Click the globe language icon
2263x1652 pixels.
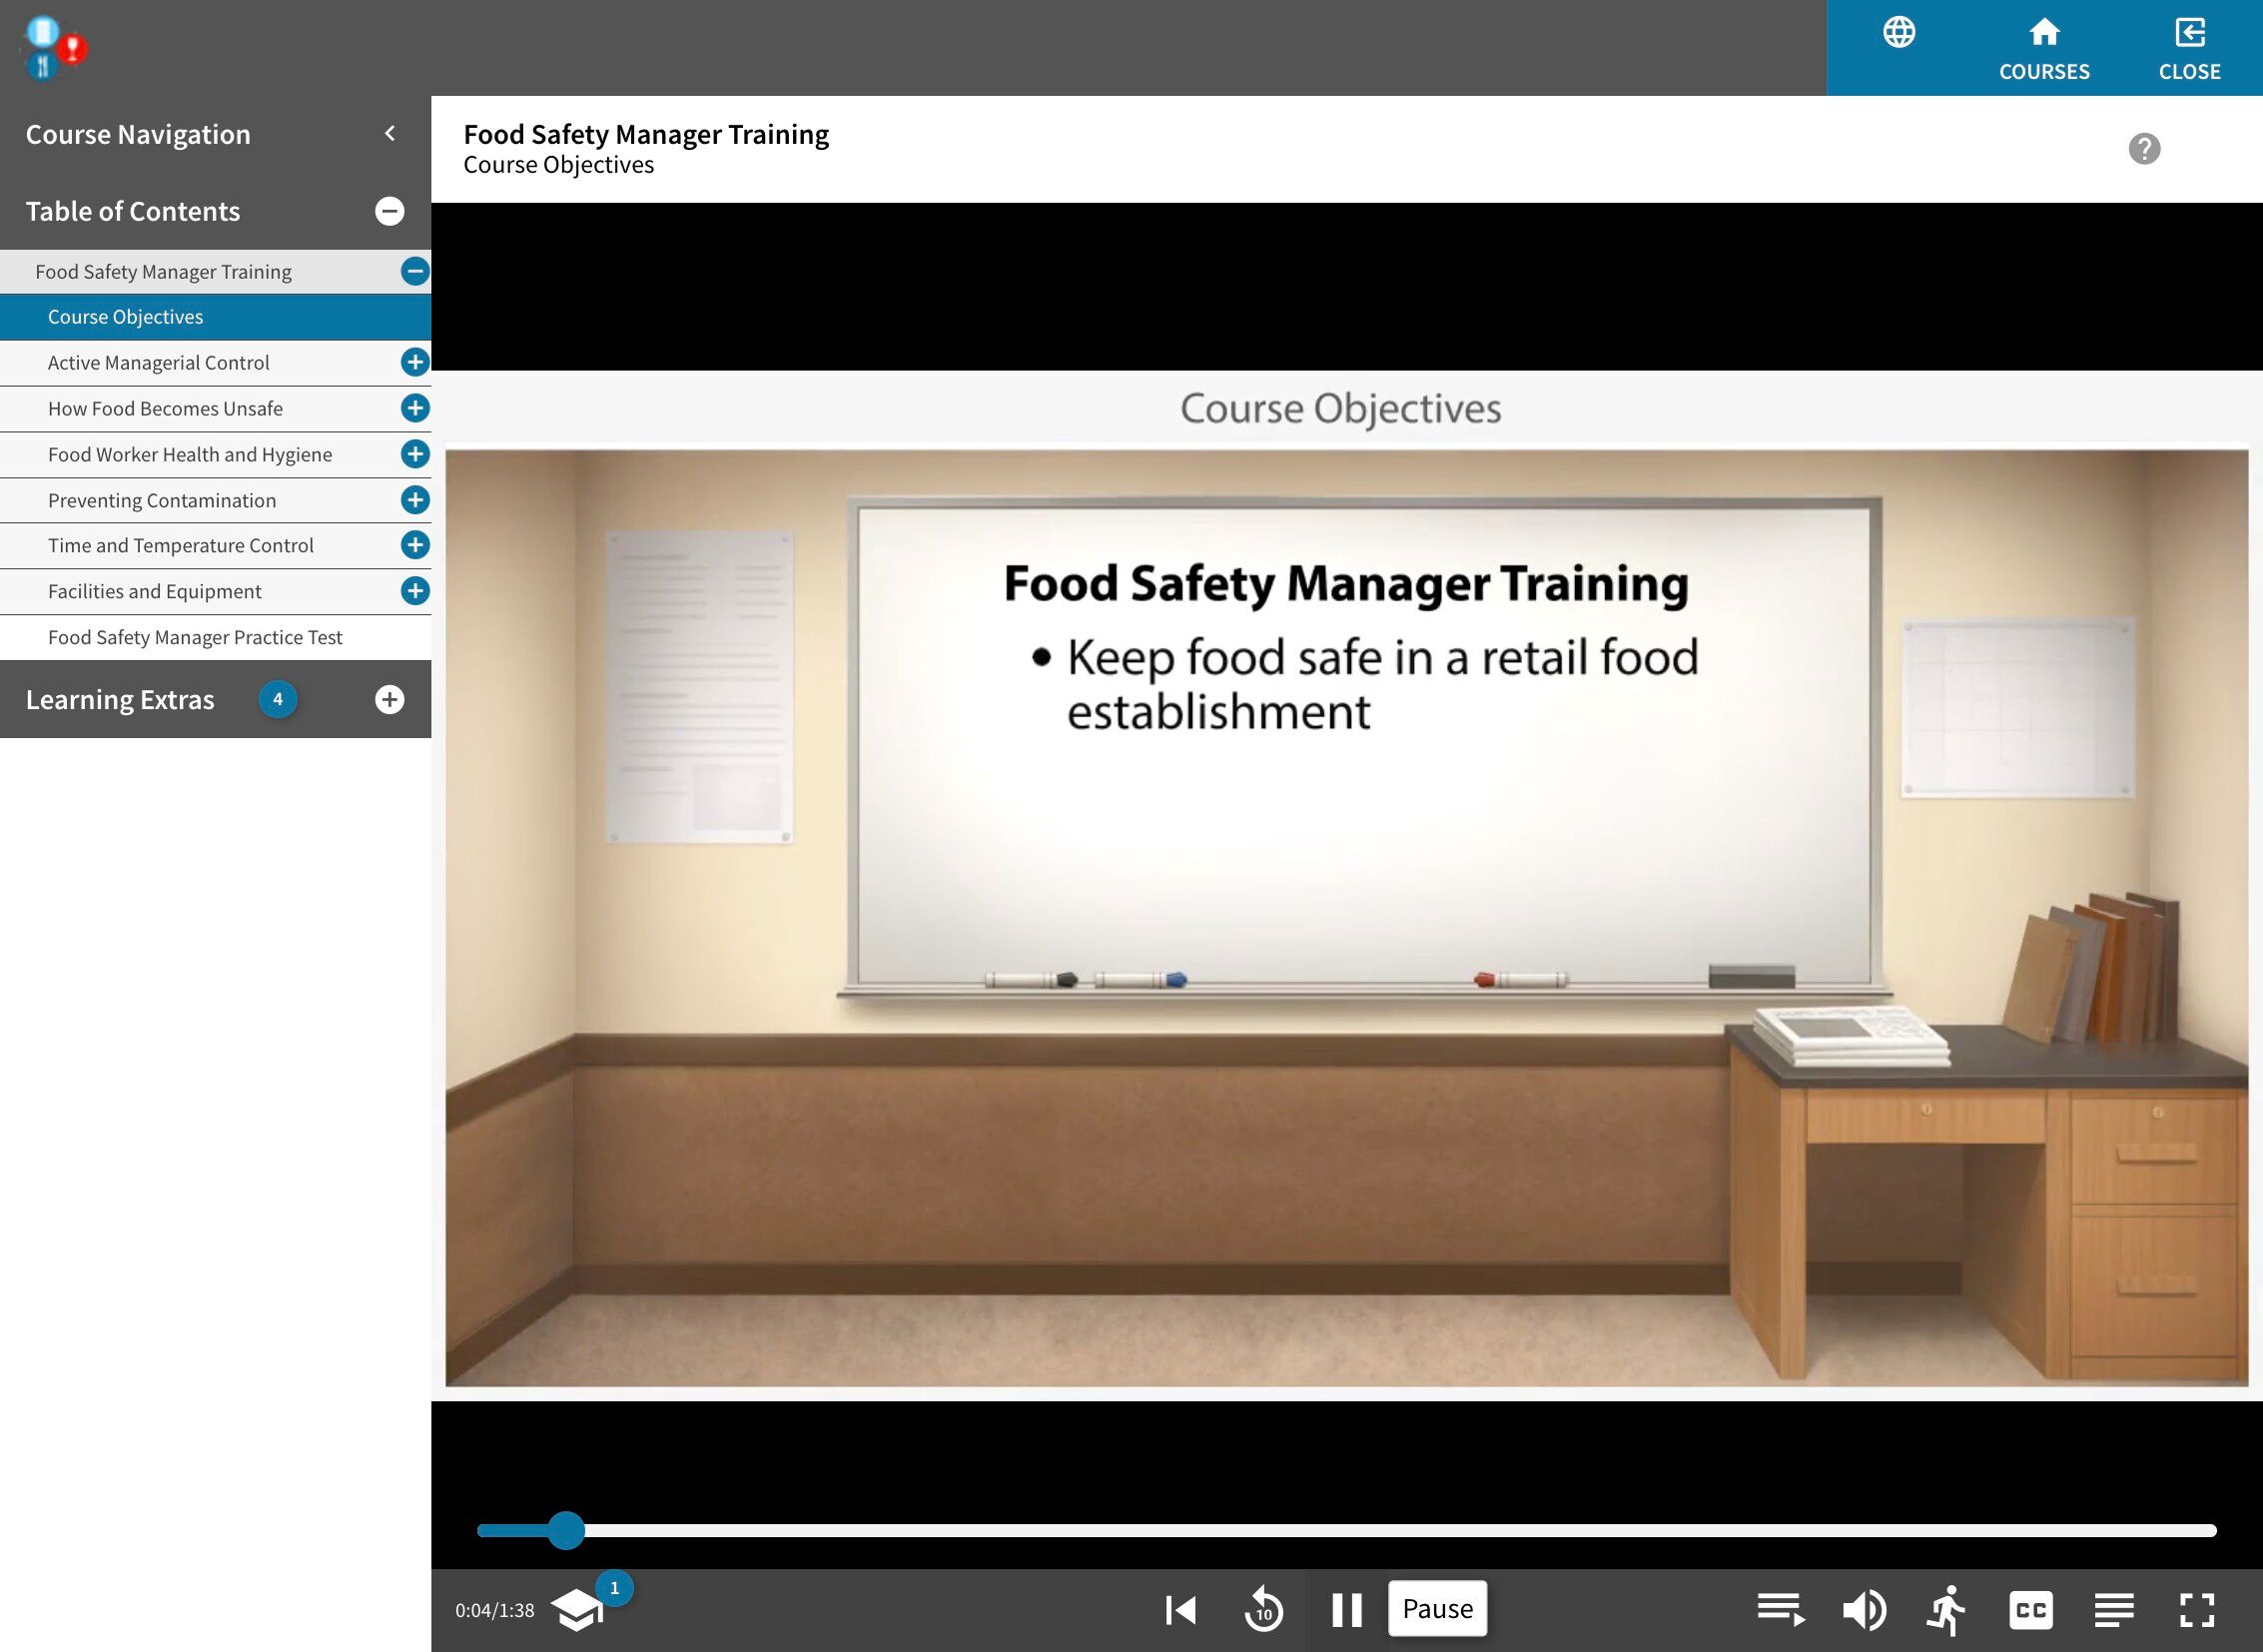[1898, 33]
